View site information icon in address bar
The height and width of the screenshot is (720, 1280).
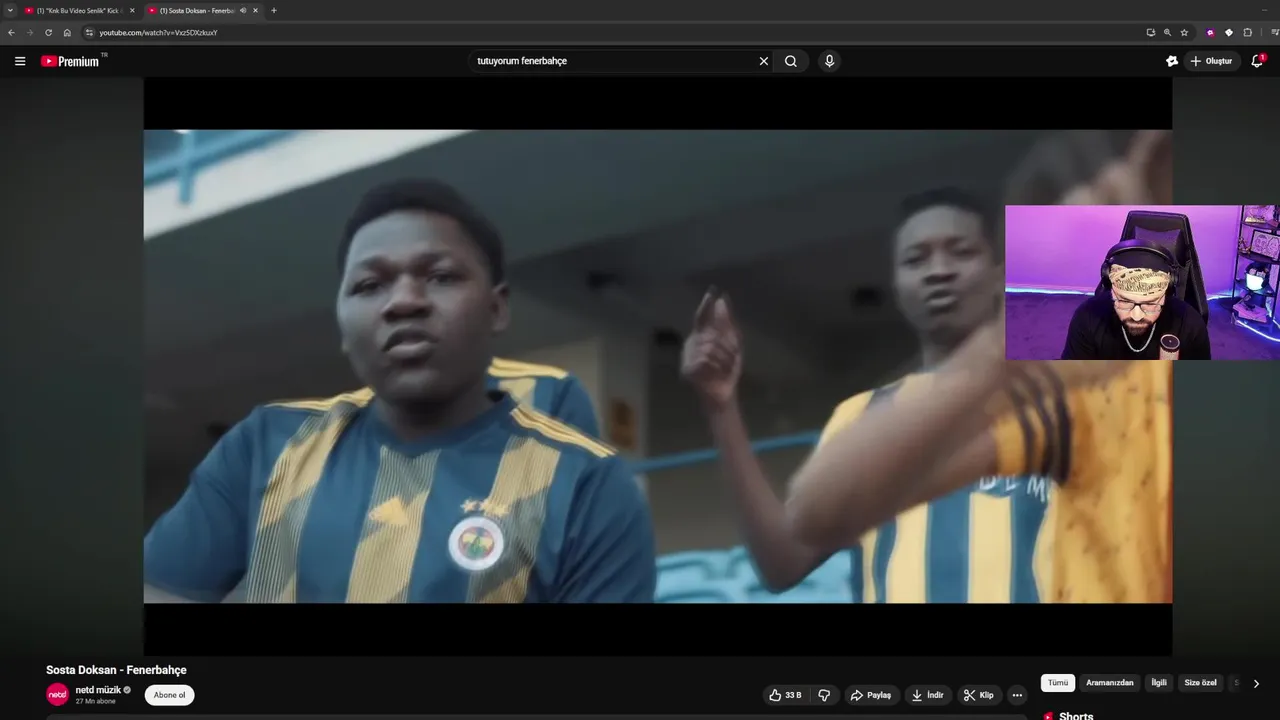tap(89, 32)
